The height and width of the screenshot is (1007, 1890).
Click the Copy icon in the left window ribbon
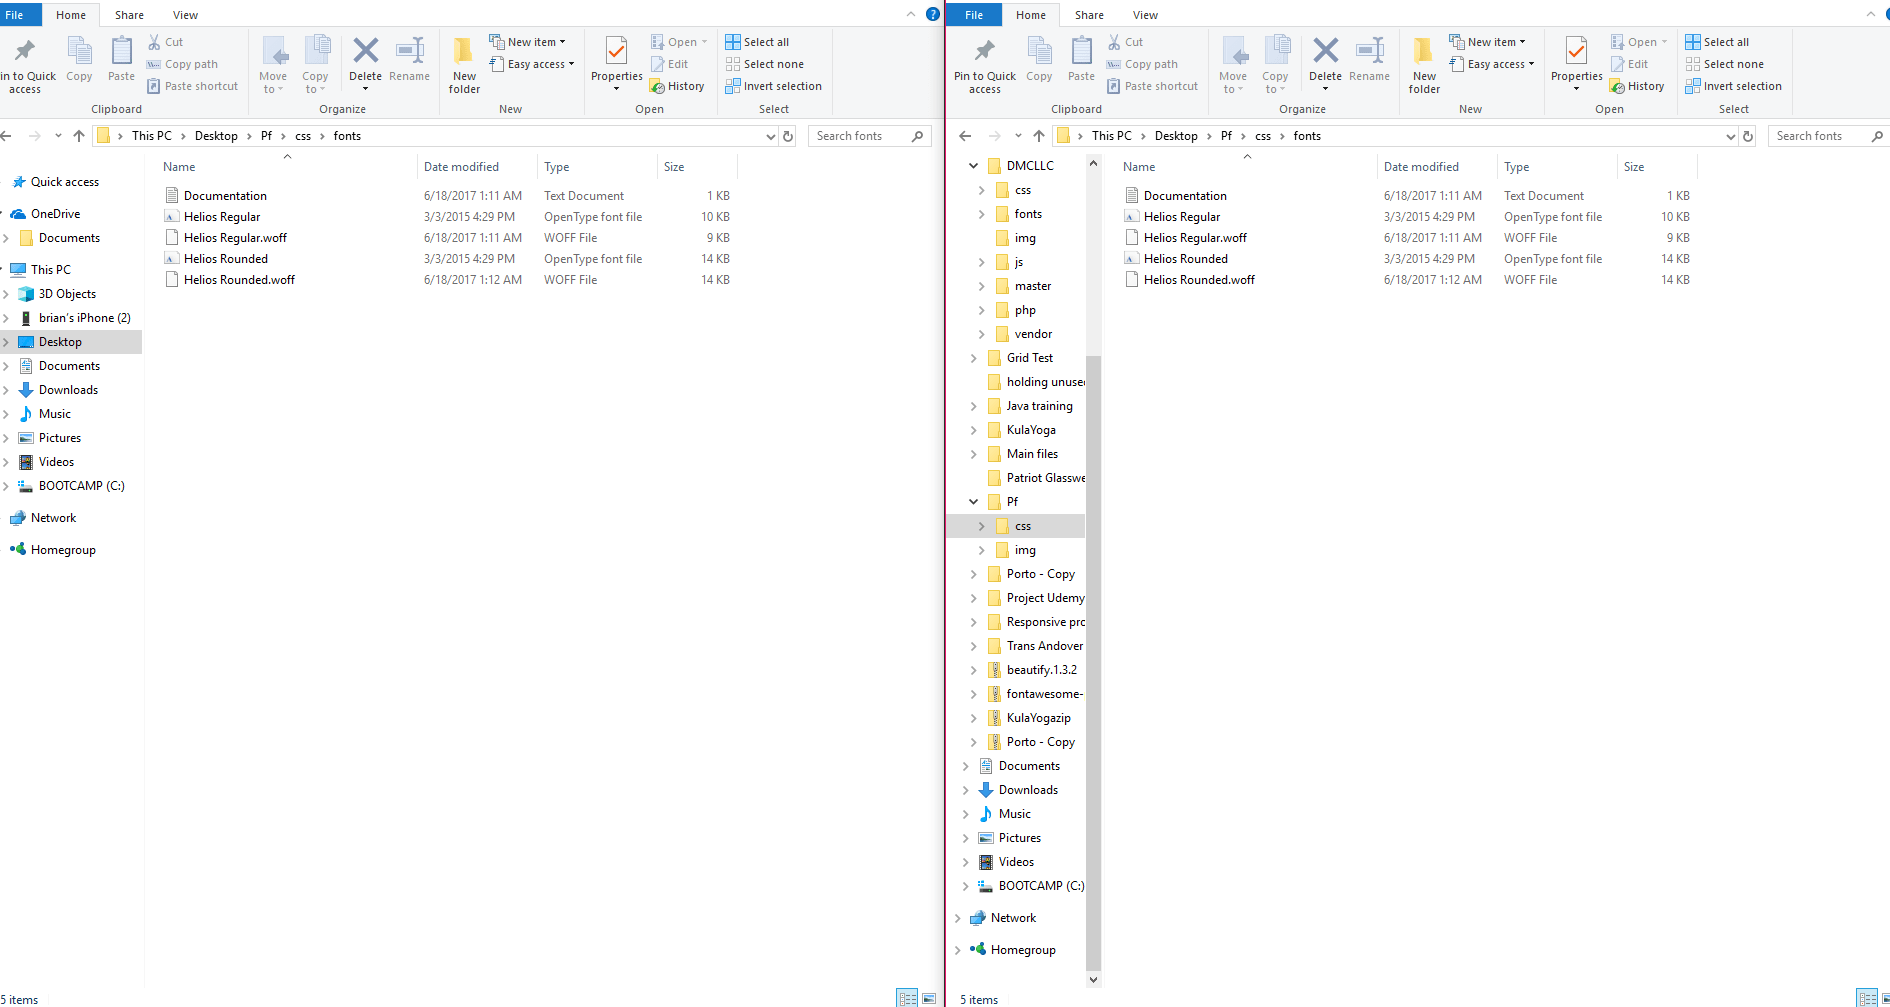pos(79,50)
